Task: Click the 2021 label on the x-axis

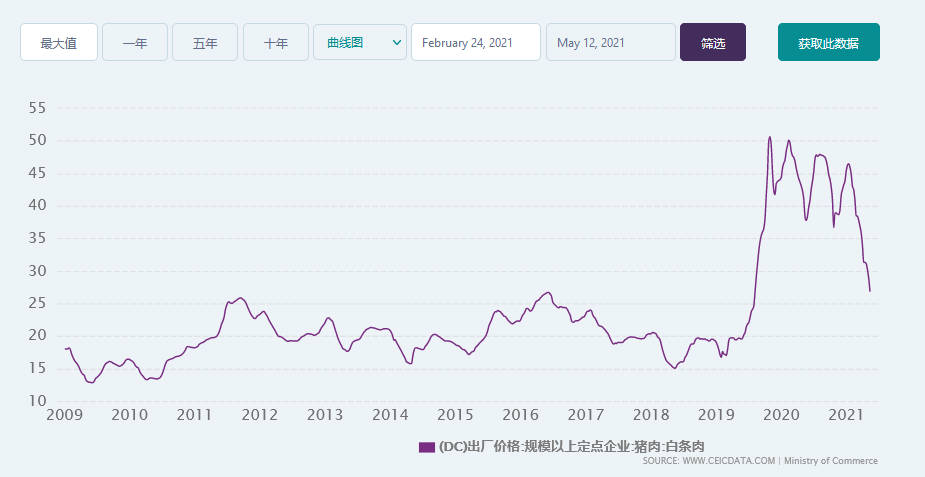Action: coord(846,415)
